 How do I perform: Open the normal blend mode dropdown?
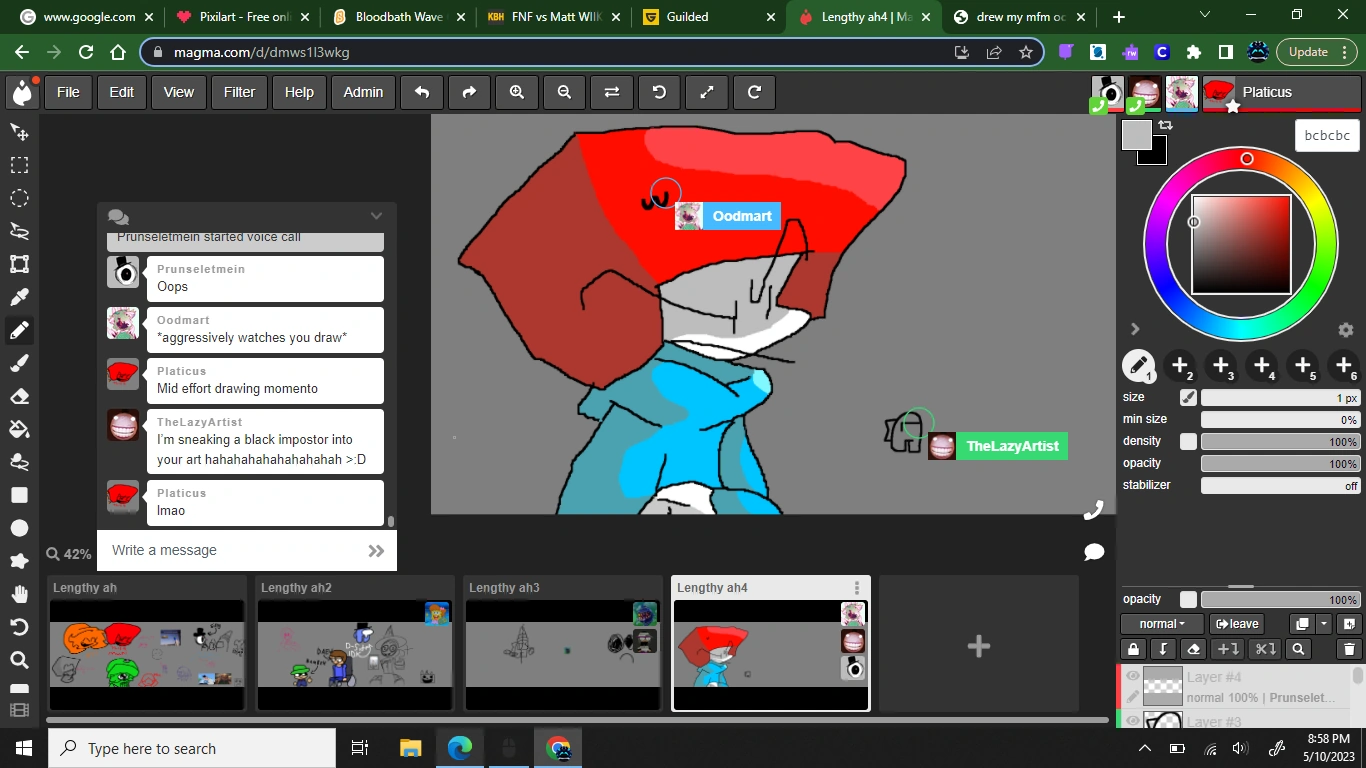tap(1162, 624)
